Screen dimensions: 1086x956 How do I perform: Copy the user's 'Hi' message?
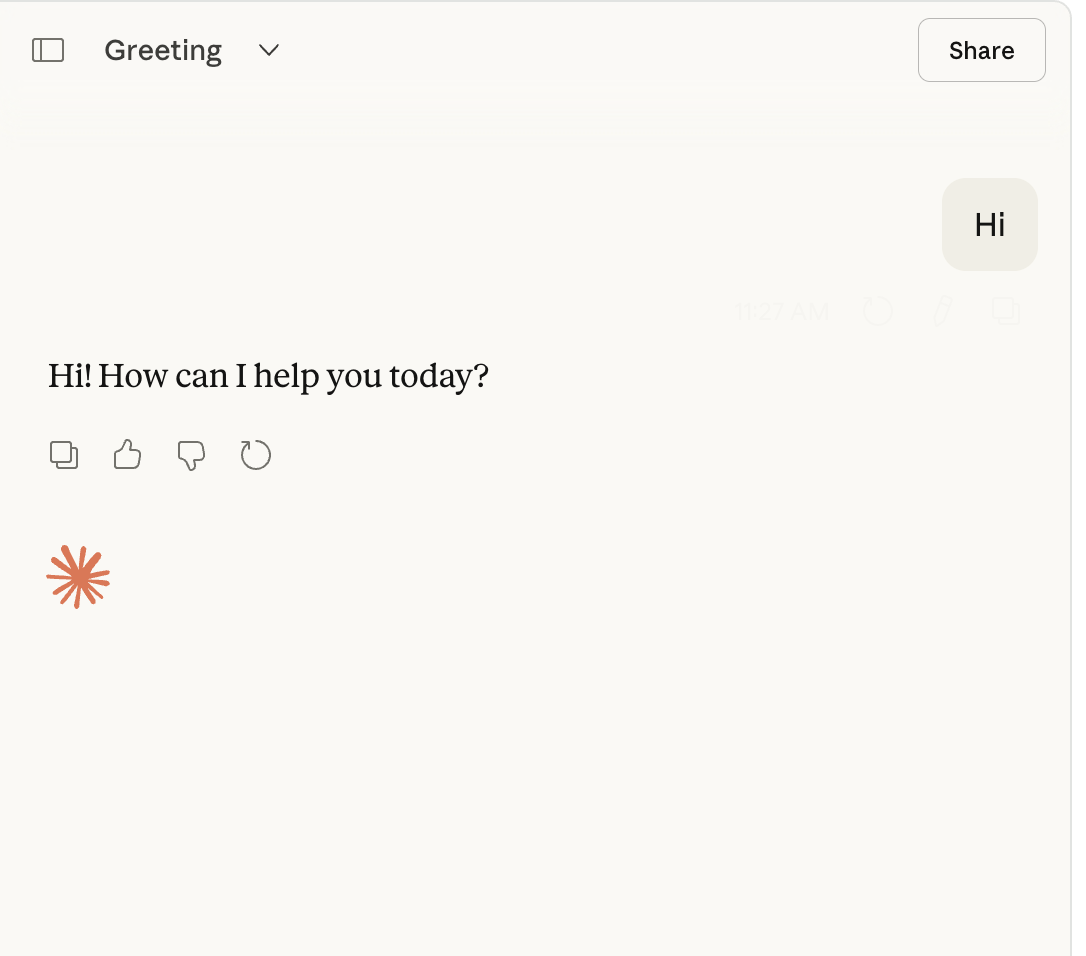pos(1006,311)
